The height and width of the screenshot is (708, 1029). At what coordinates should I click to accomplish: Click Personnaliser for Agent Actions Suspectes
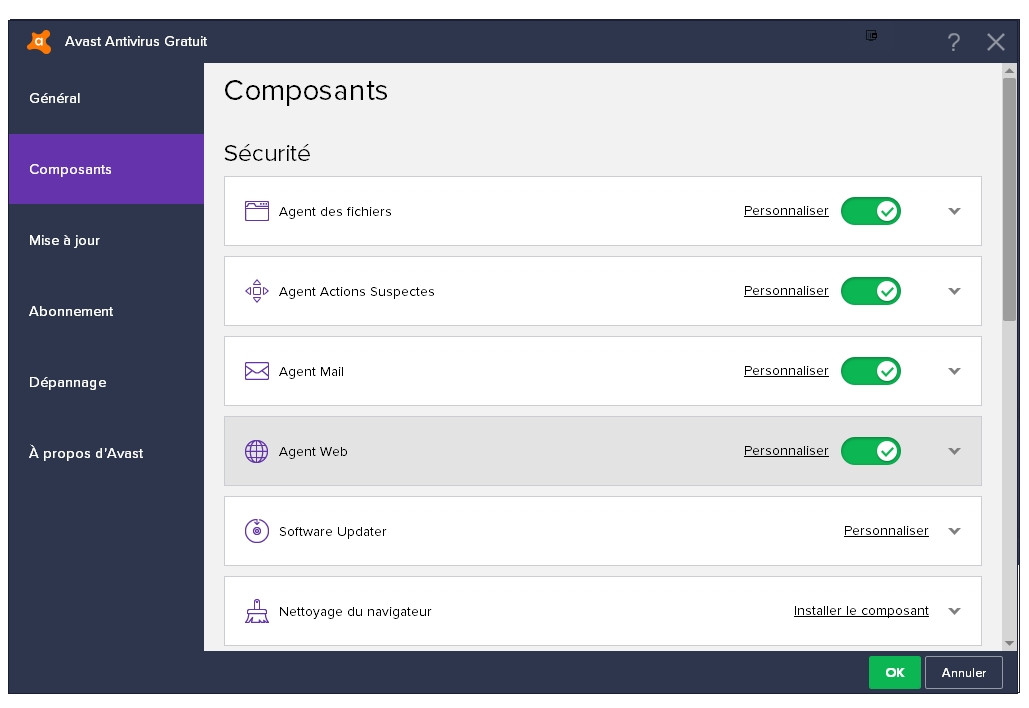tap(786, 291)
